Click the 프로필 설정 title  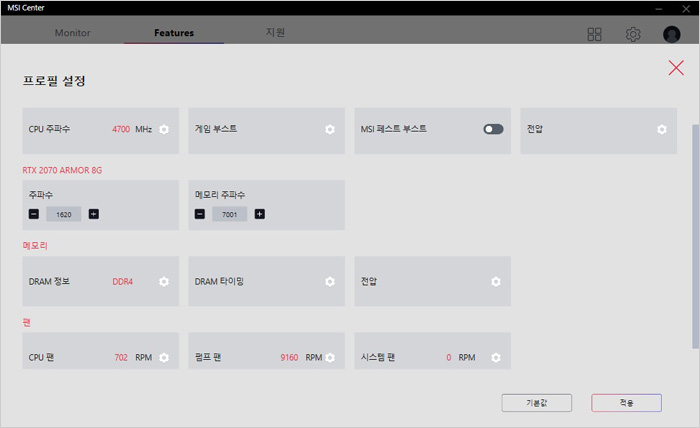pos(54,81)
